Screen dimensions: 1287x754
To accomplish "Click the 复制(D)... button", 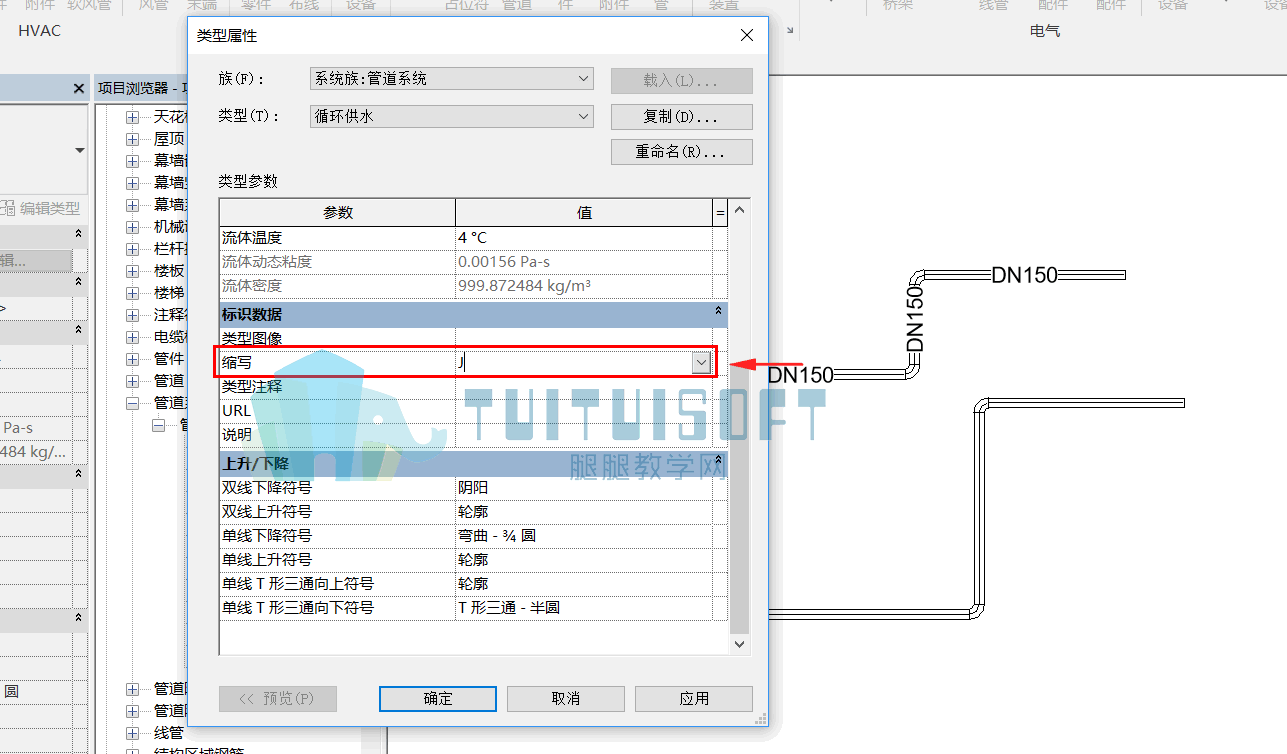I will click(x=682, y=117).
